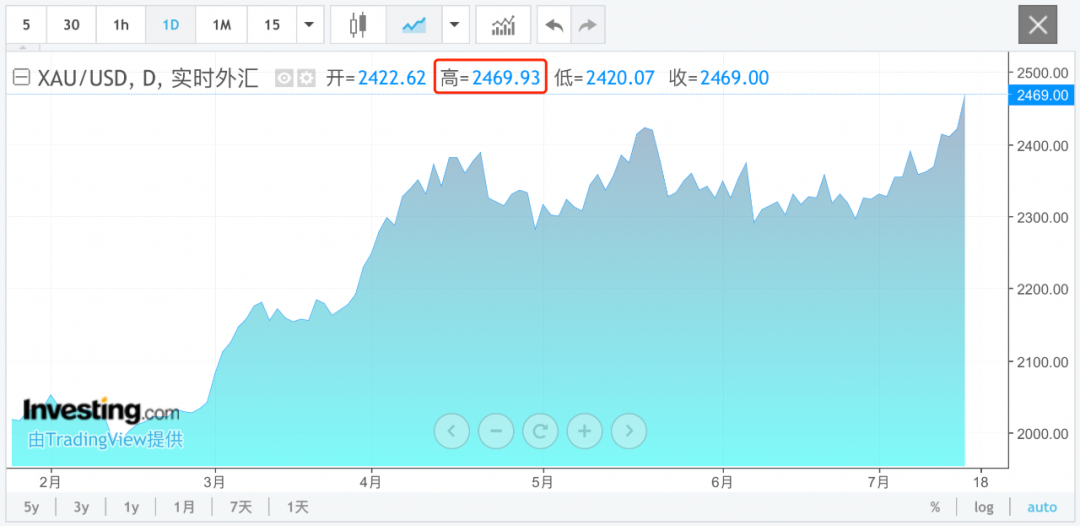Image resolution: width=1080 pixels, height=526 pixels.
Task: Toggle auto scale option
Action: point(1041,507)
